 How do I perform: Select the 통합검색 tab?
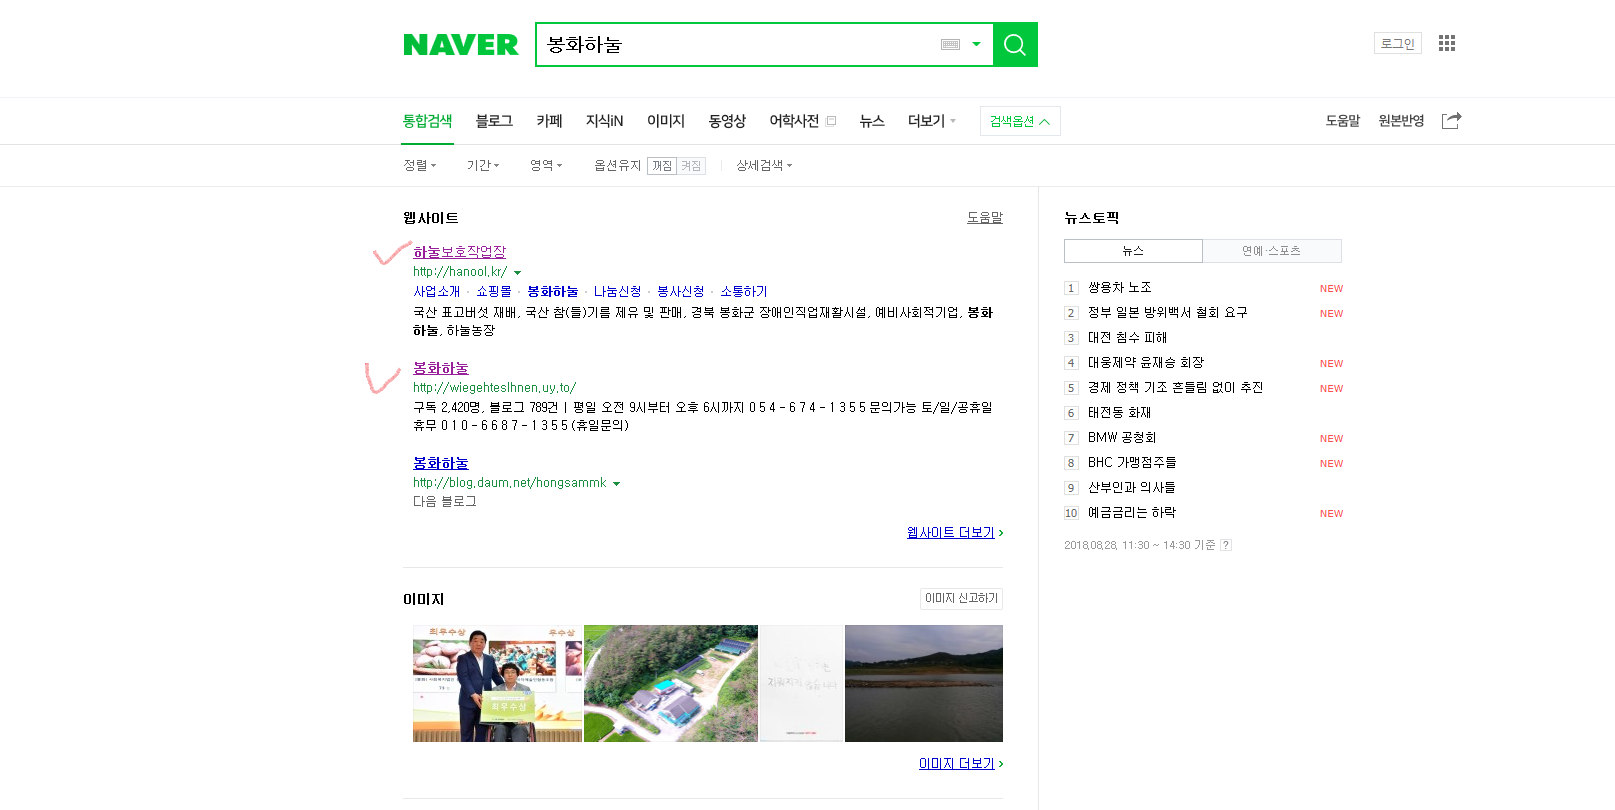point(428,121)
